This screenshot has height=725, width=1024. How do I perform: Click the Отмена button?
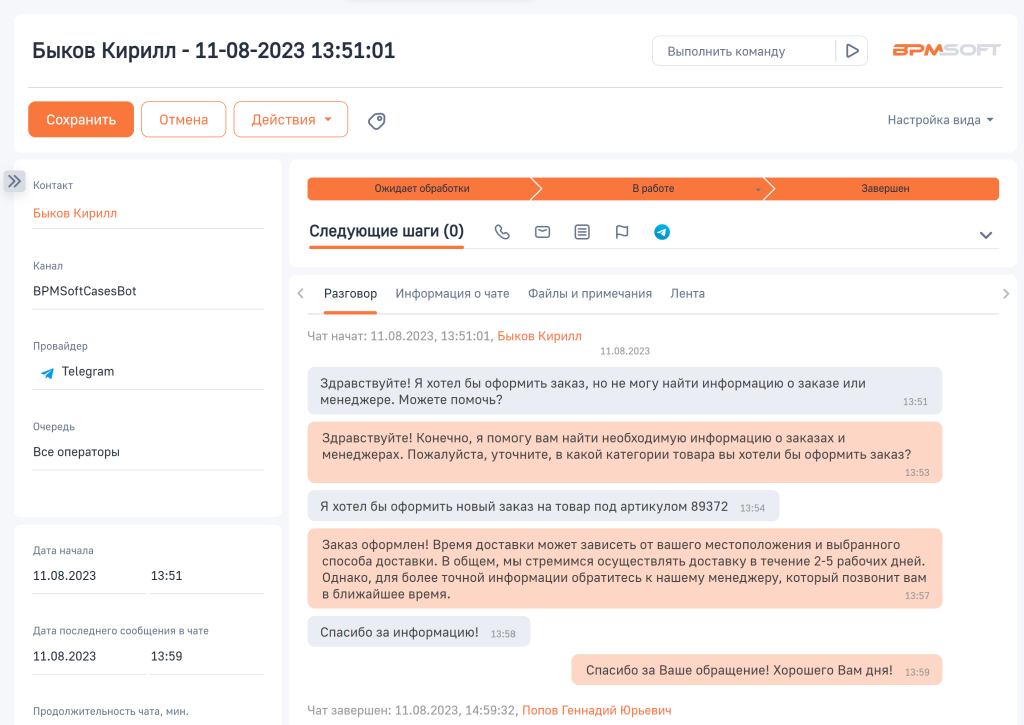[184, 120]
